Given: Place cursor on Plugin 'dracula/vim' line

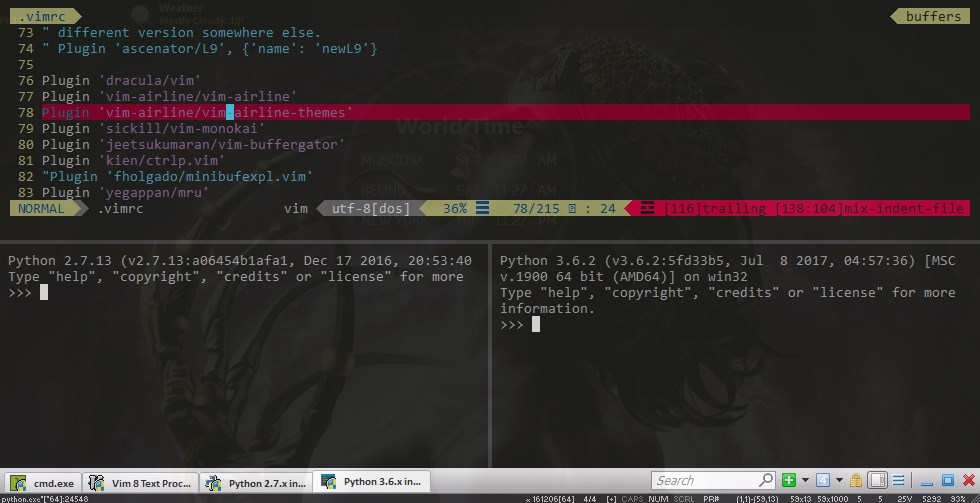Looking at the screenshot, I should 122,81.
